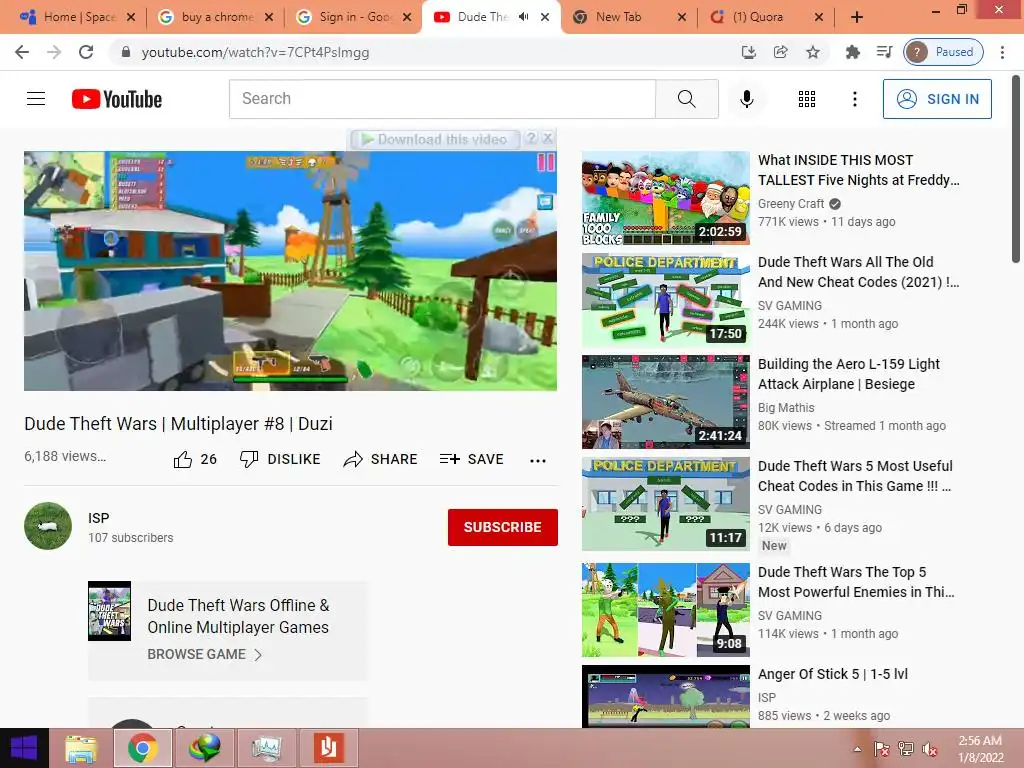The width and height of the screenshot is (1024, 768).
Task: Go back in Chrome
Action: pyautogui.click(x=22, y=52)
